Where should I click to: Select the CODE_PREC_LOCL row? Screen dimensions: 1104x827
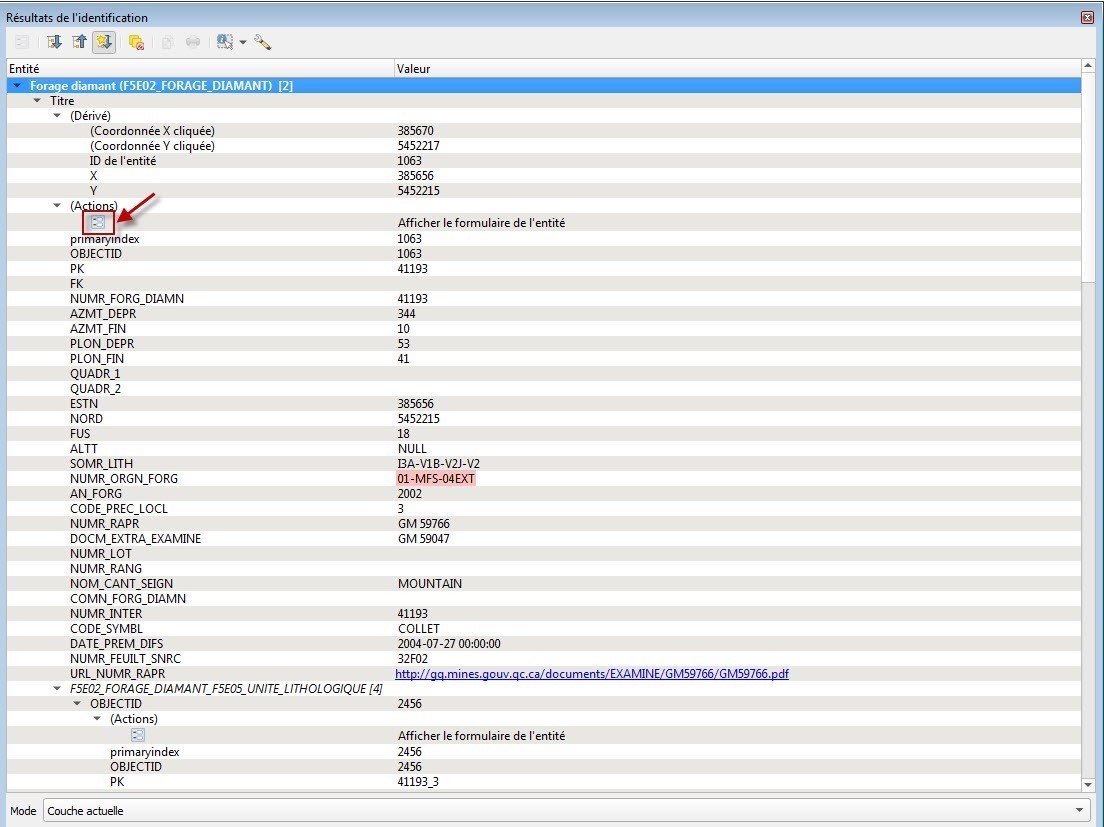544,508
